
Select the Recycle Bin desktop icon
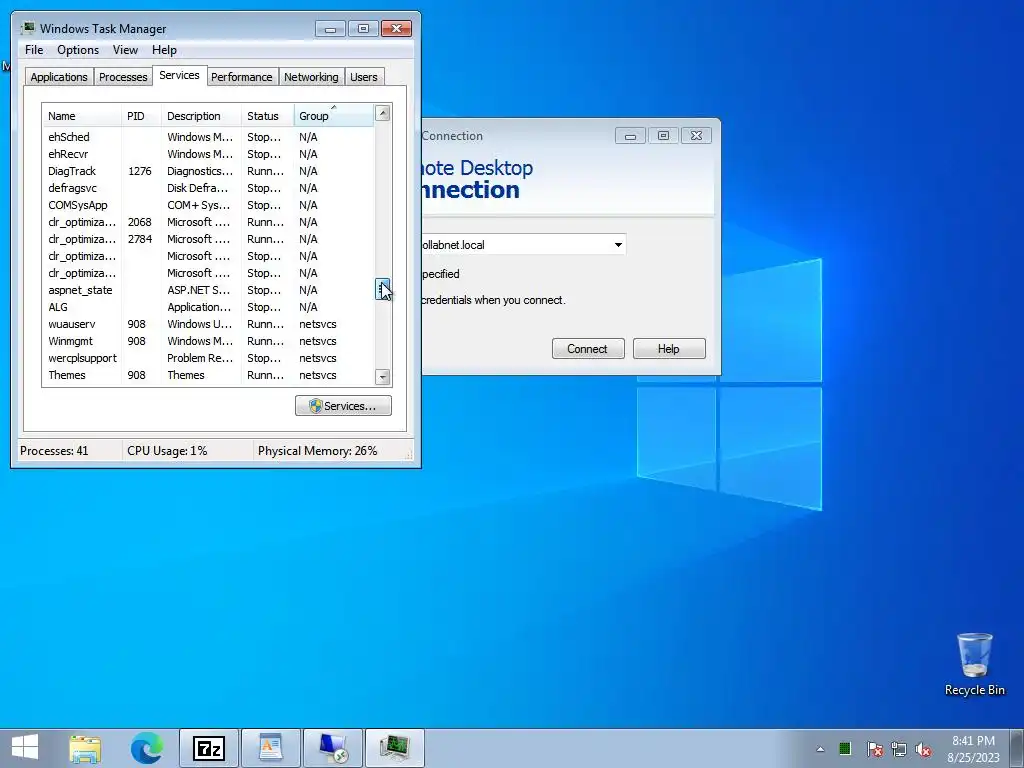coord(974,664)
